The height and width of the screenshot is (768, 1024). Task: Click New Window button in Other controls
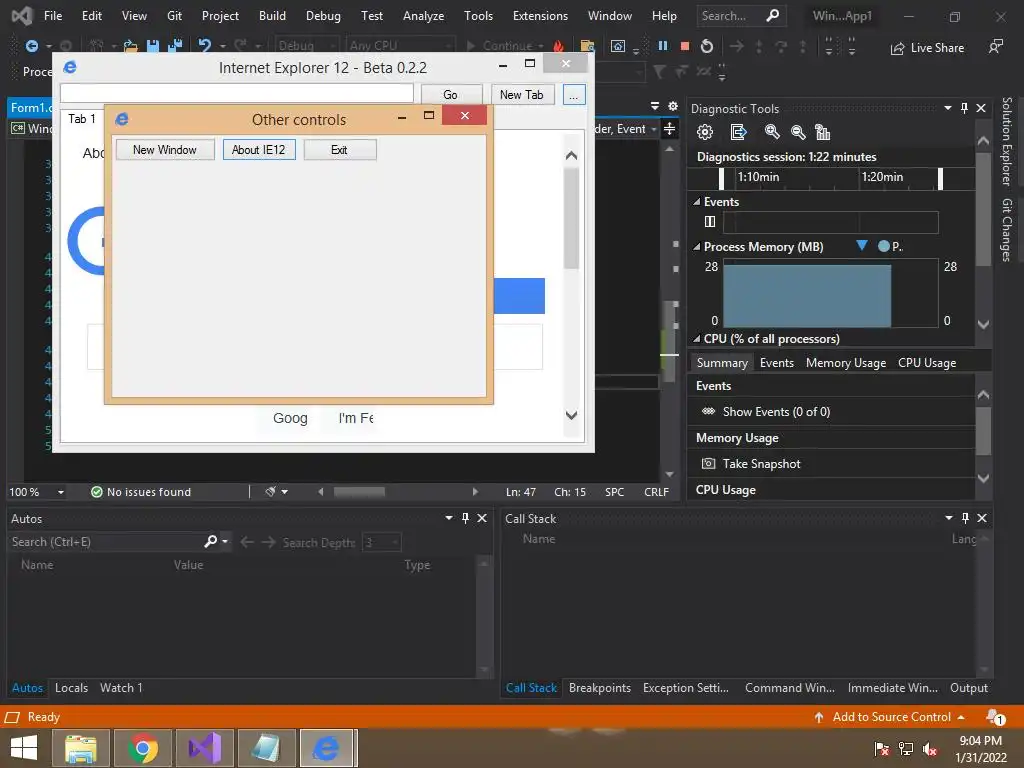pos(165,150)
